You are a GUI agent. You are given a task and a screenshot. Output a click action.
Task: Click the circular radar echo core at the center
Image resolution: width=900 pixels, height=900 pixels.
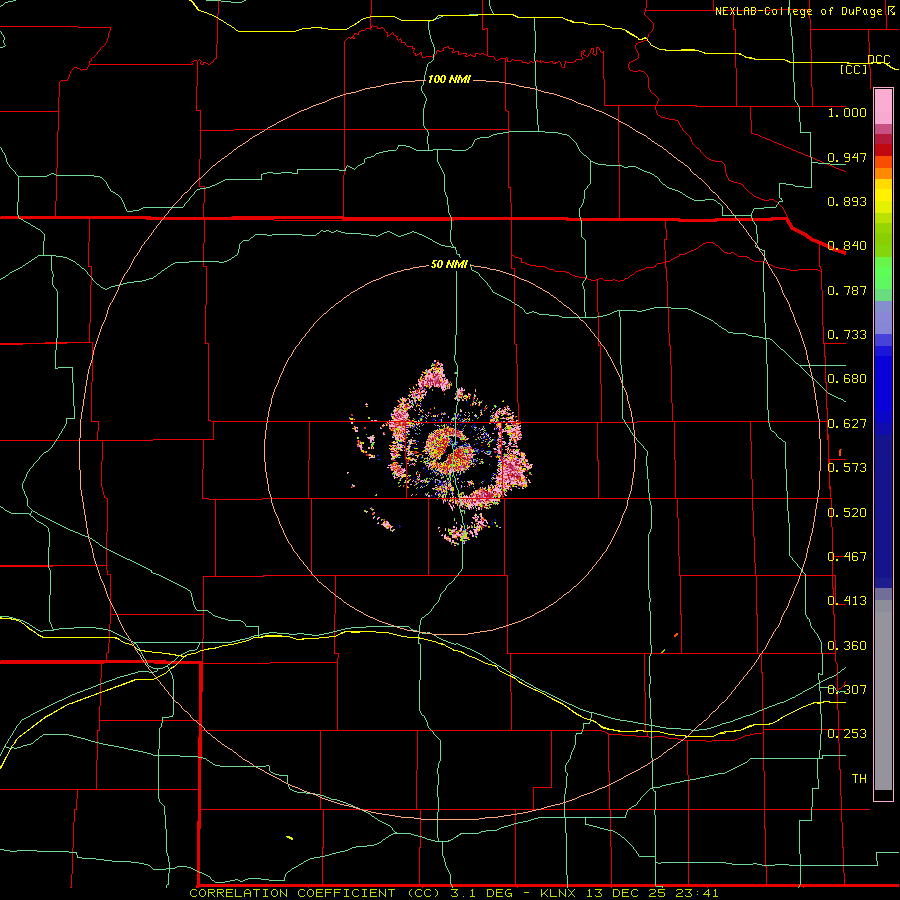coord(450,450)
